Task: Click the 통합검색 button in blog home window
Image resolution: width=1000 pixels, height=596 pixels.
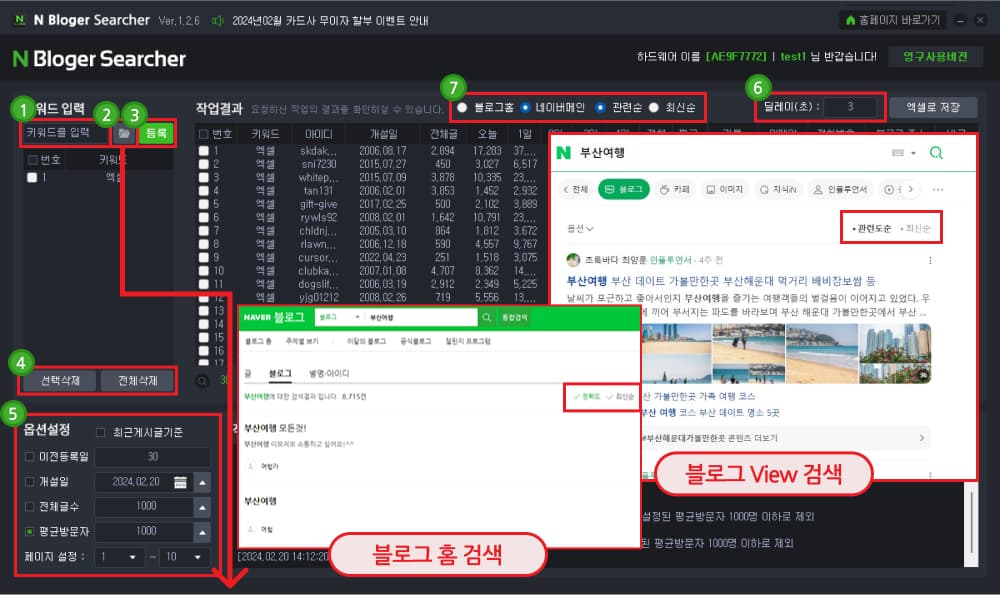Action: click(514, 317)
